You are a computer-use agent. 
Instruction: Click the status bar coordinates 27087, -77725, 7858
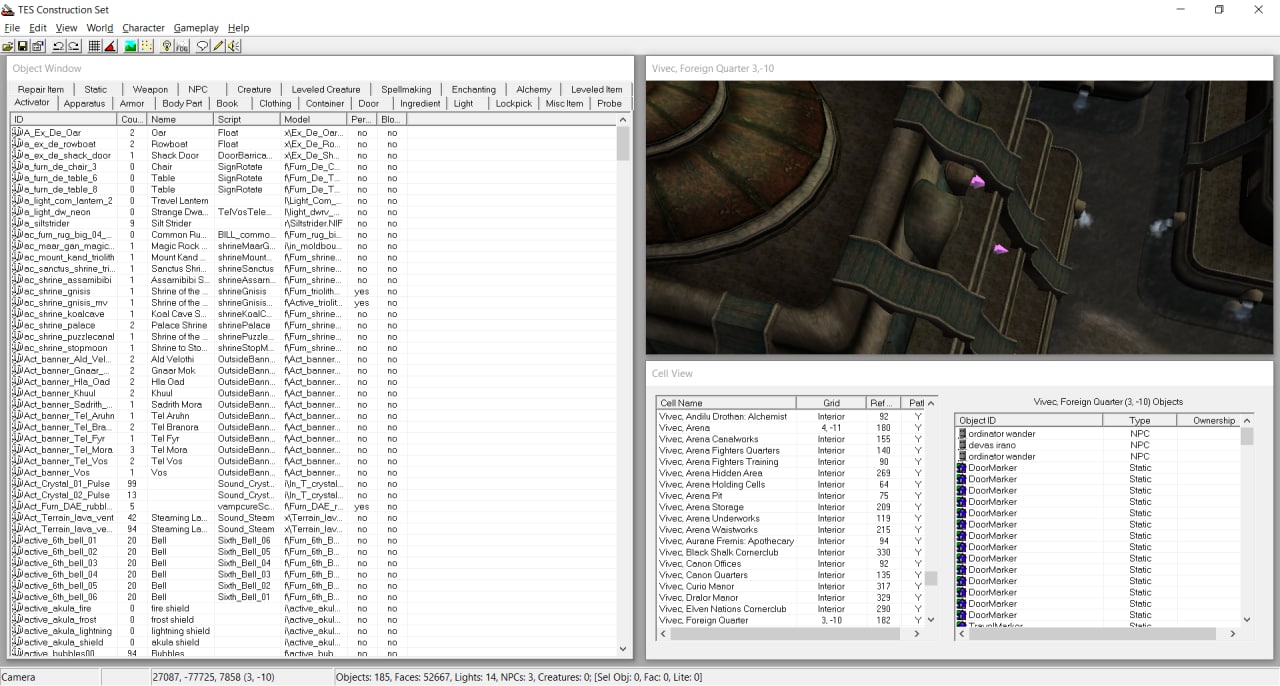[x=213, y=677]
